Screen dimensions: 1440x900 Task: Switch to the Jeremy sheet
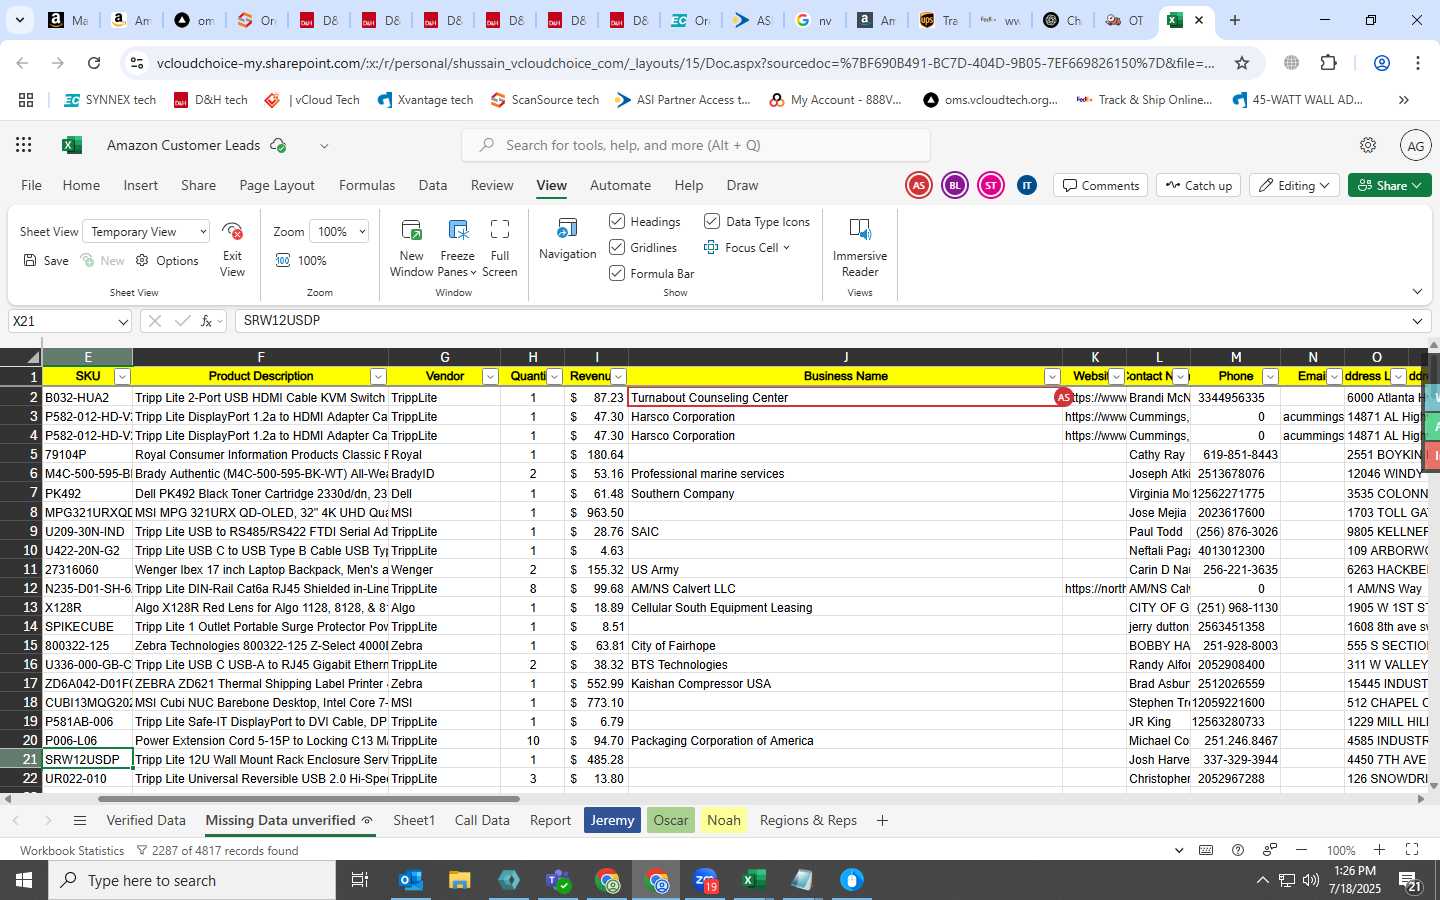click(x=612, y=821)
